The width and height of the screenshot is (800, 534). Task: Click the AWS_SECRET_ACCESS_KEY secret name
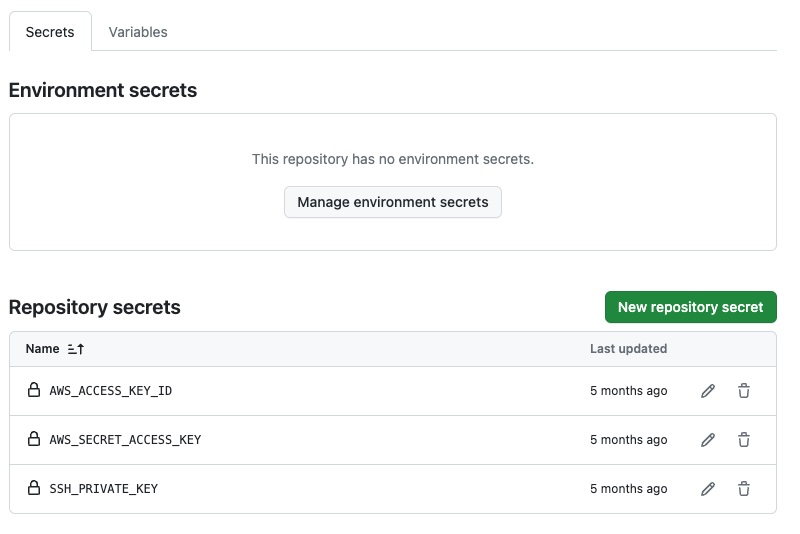pos(125,440)
